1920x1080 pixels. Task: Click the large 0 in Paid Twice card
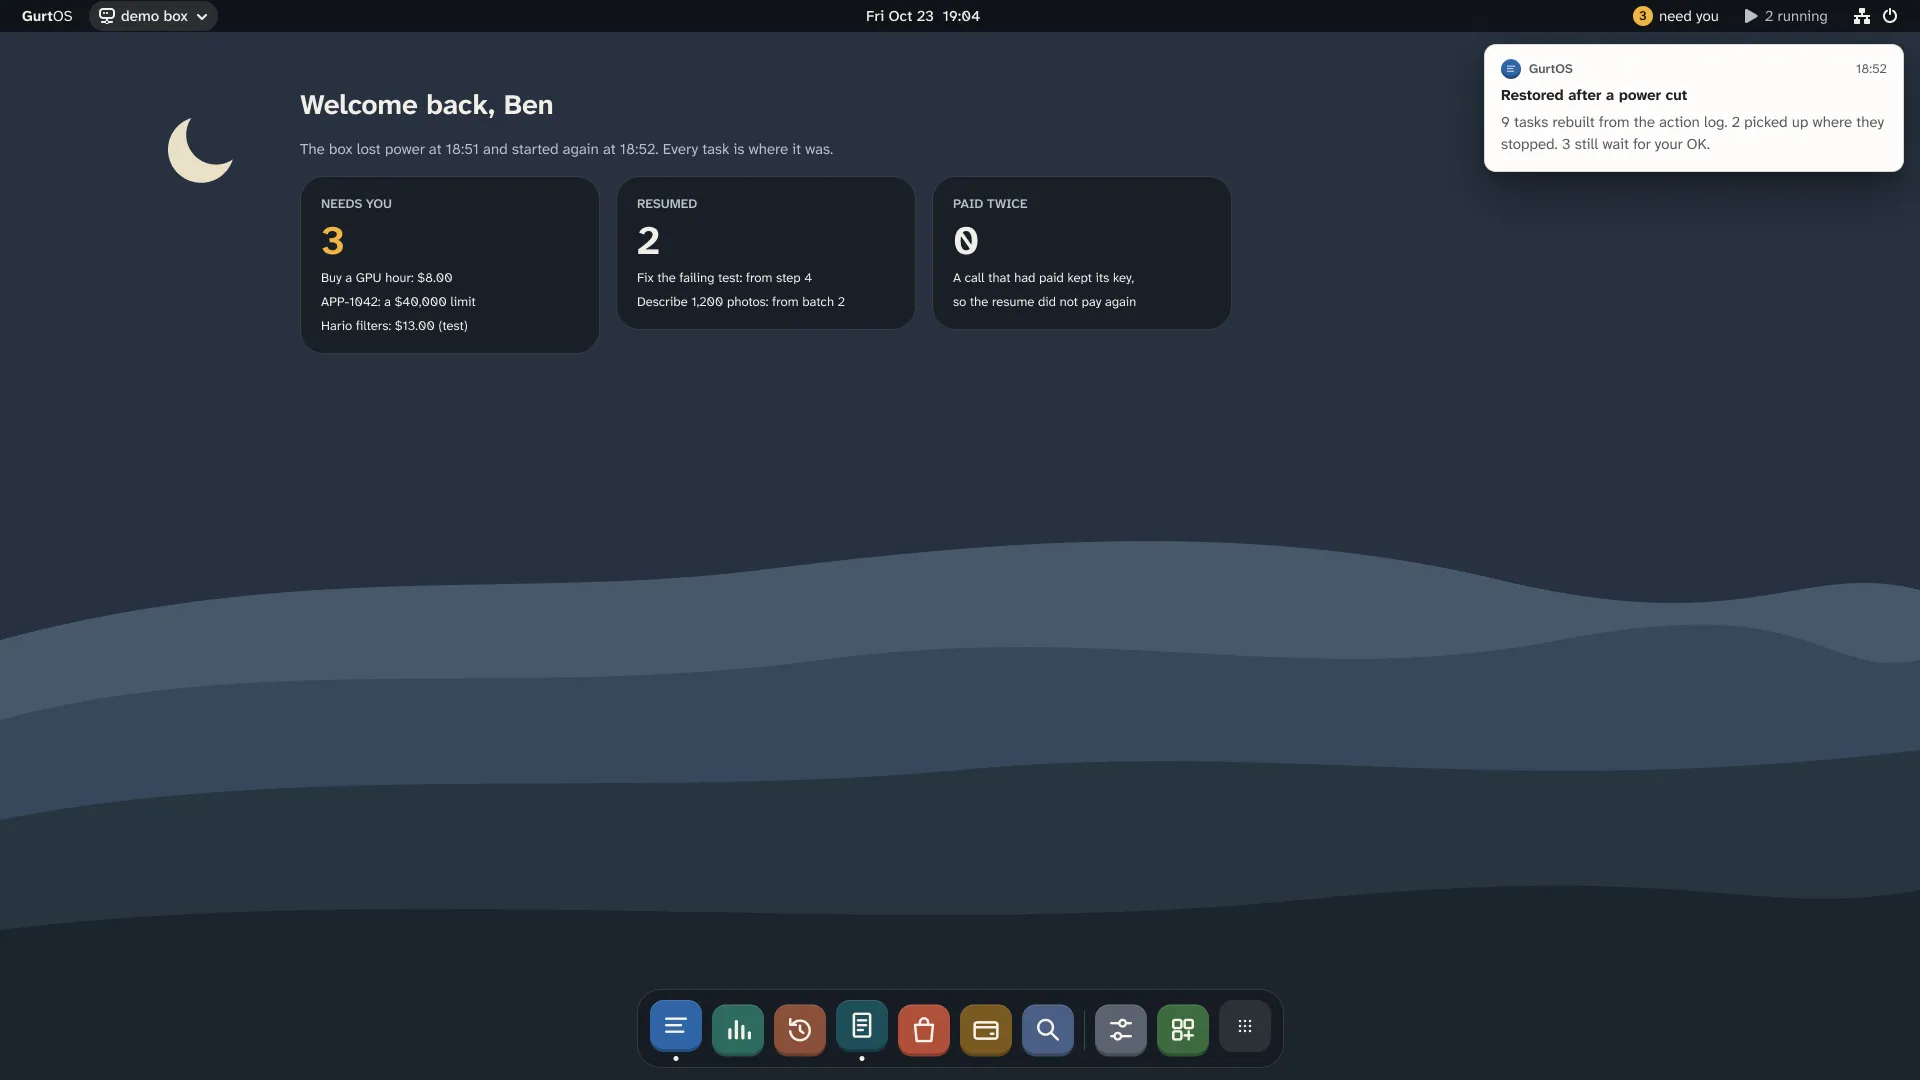[966, 241]
